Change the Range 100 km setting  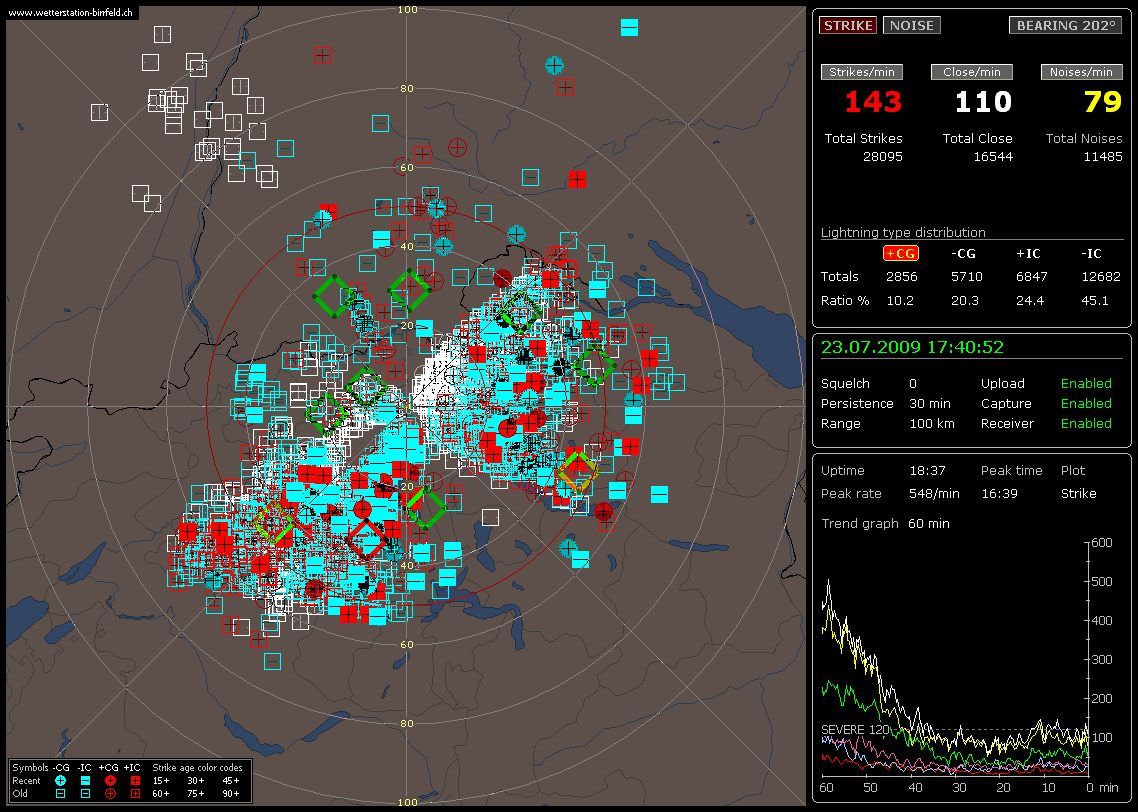tap(931, 423)
